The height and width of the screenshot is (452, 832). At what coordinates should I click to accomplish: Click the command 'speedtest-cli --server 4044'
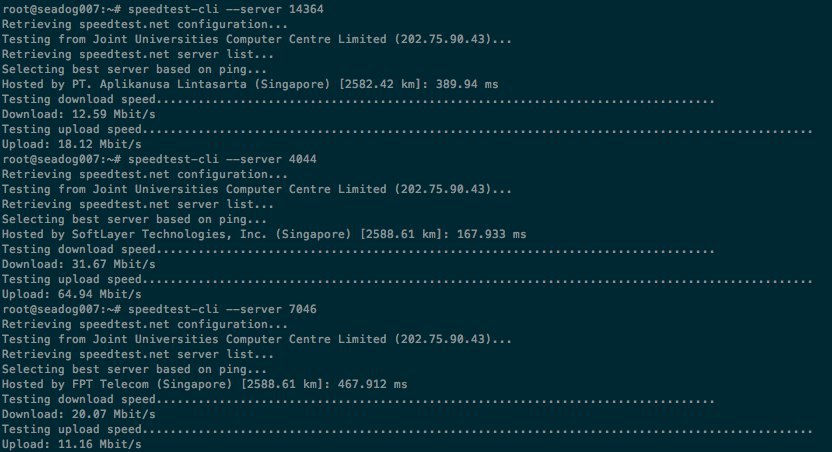click(x=222, y=159)
